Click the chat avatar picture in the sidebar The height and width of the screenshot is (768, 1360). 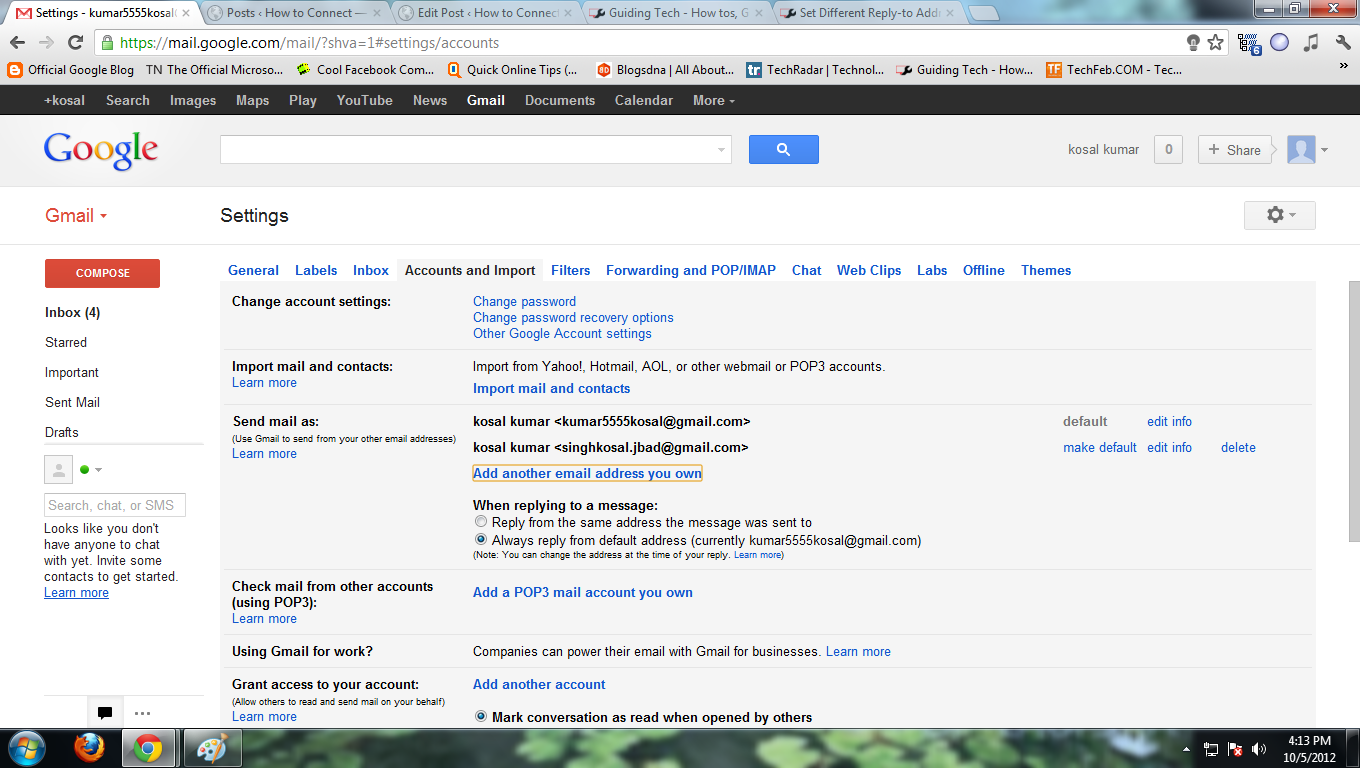[x=59, y=469]
